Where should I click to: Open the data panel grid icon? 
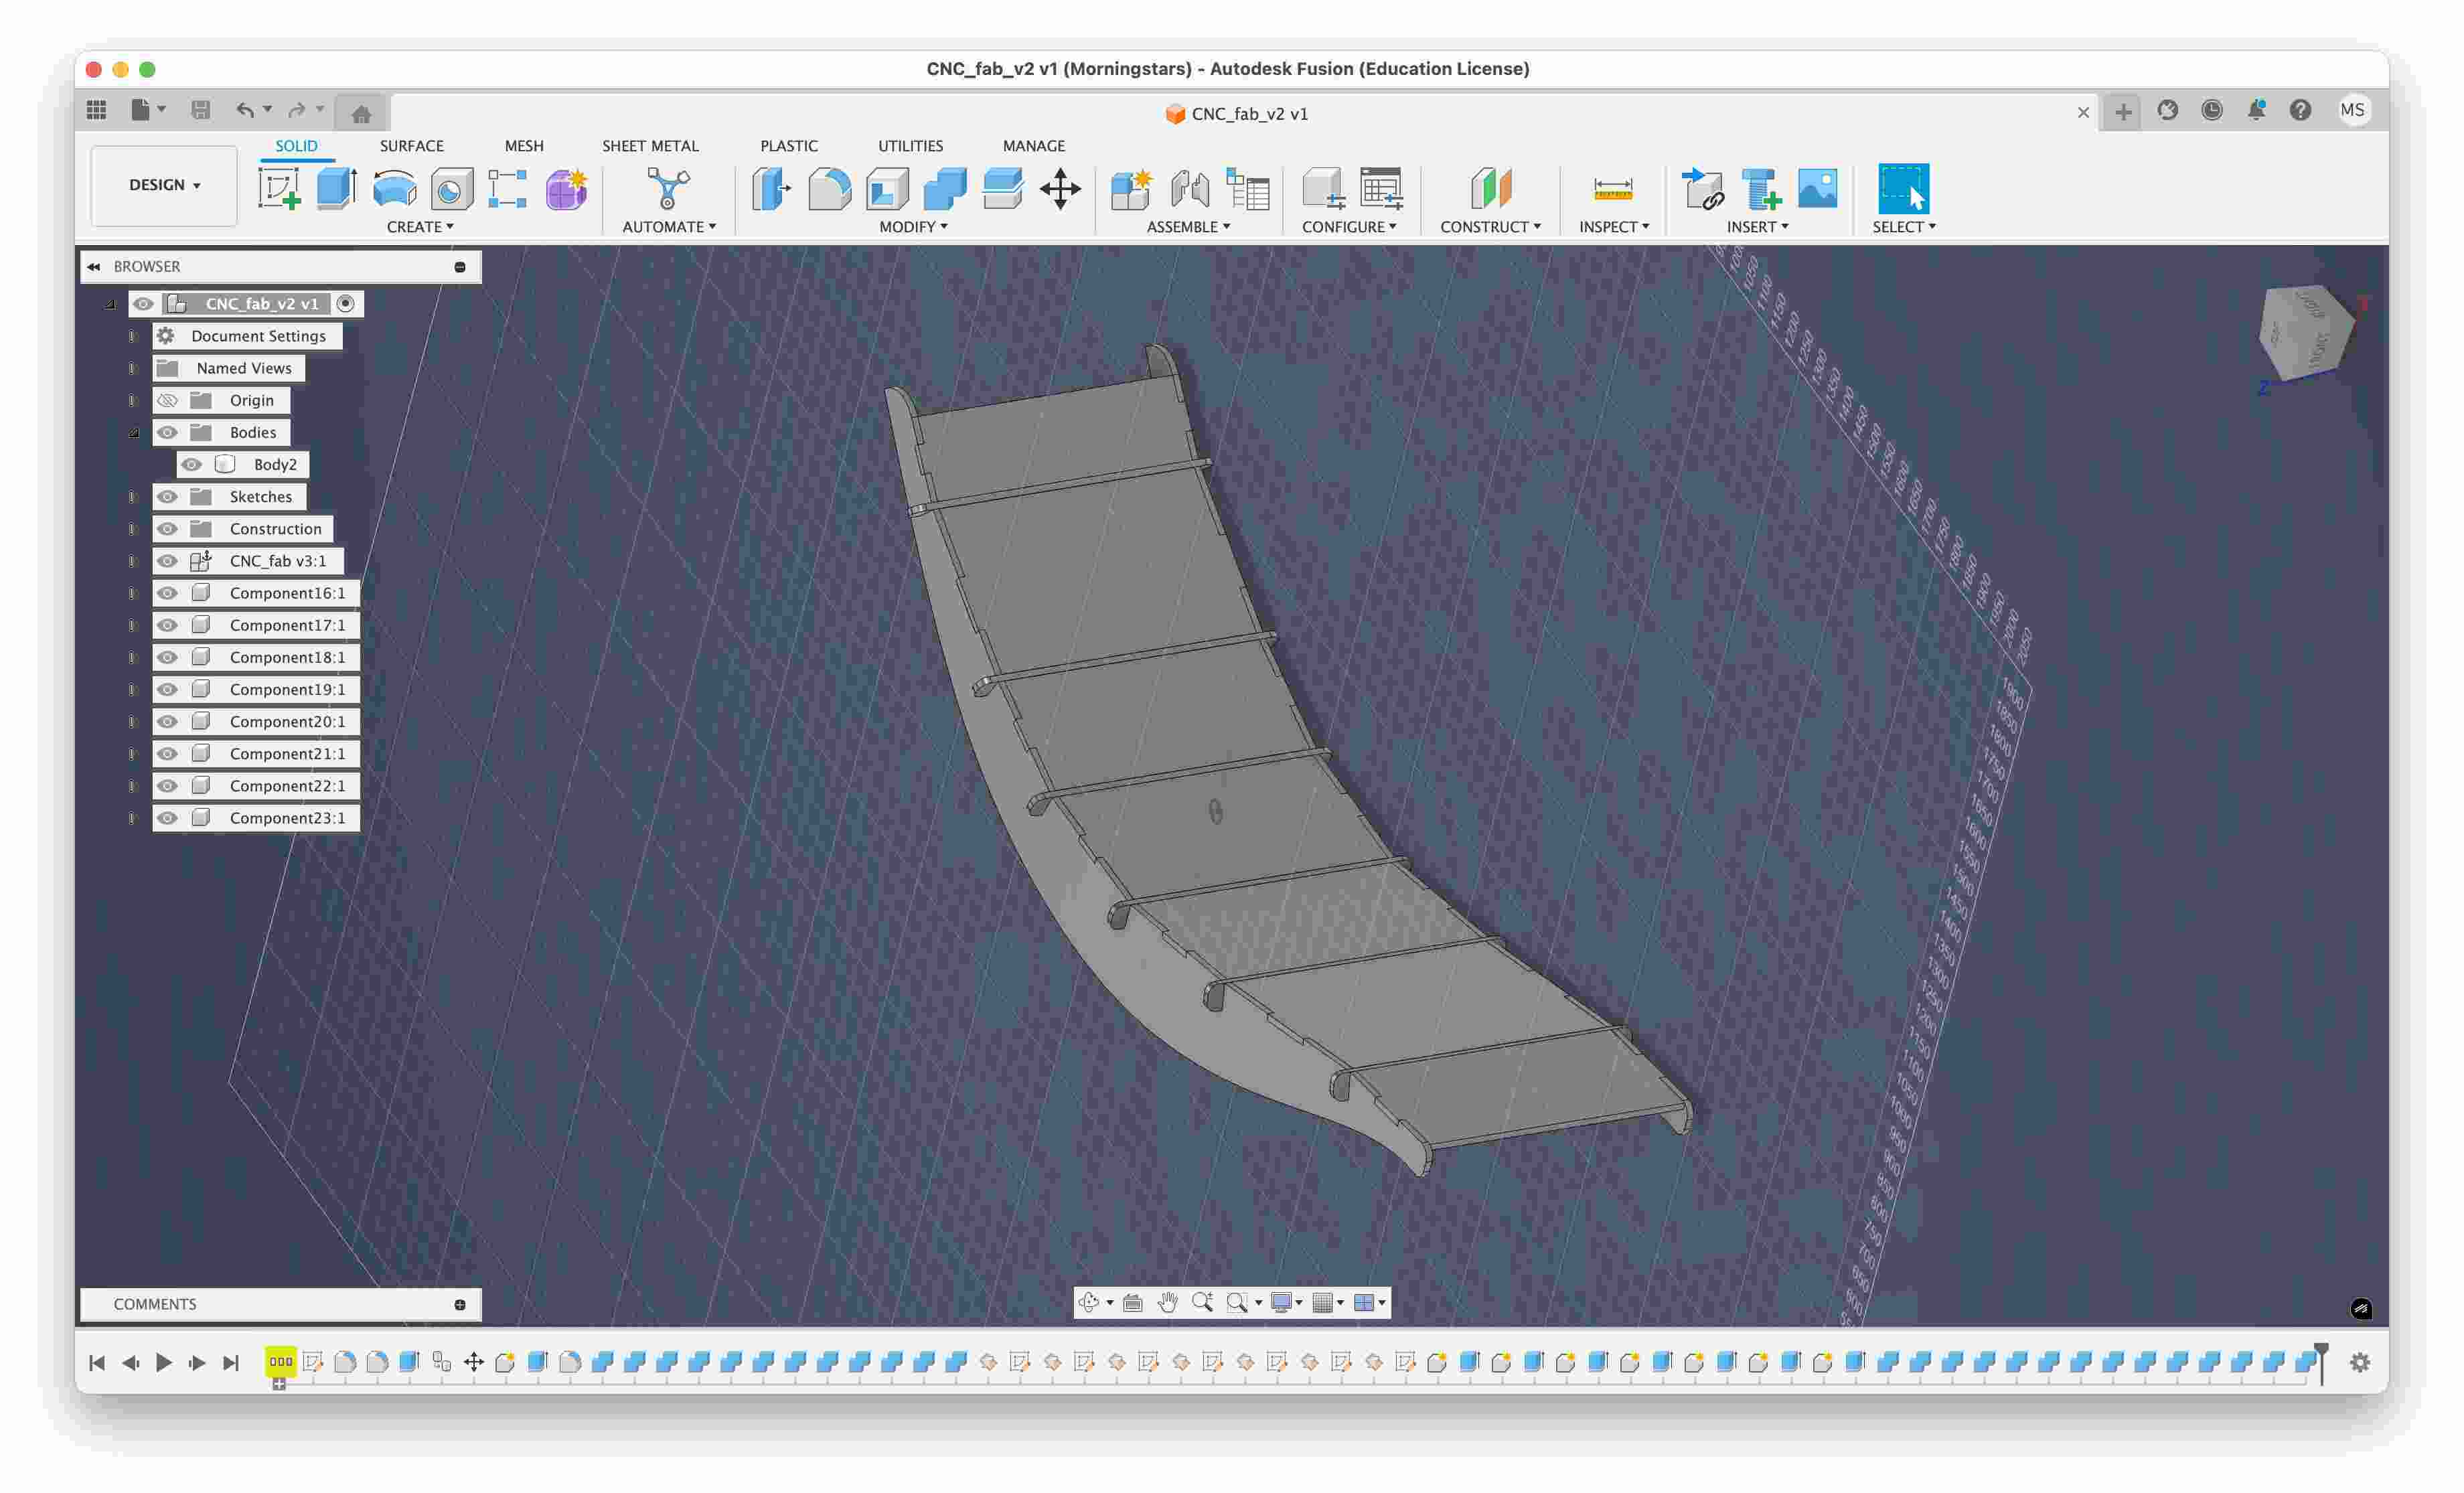[x=96, y=110]
